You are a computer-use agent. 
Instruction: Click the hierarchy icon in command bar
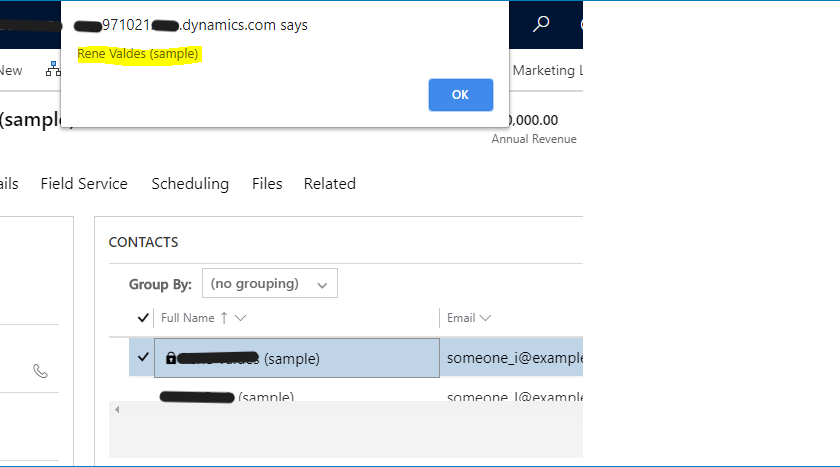(53, 70)
